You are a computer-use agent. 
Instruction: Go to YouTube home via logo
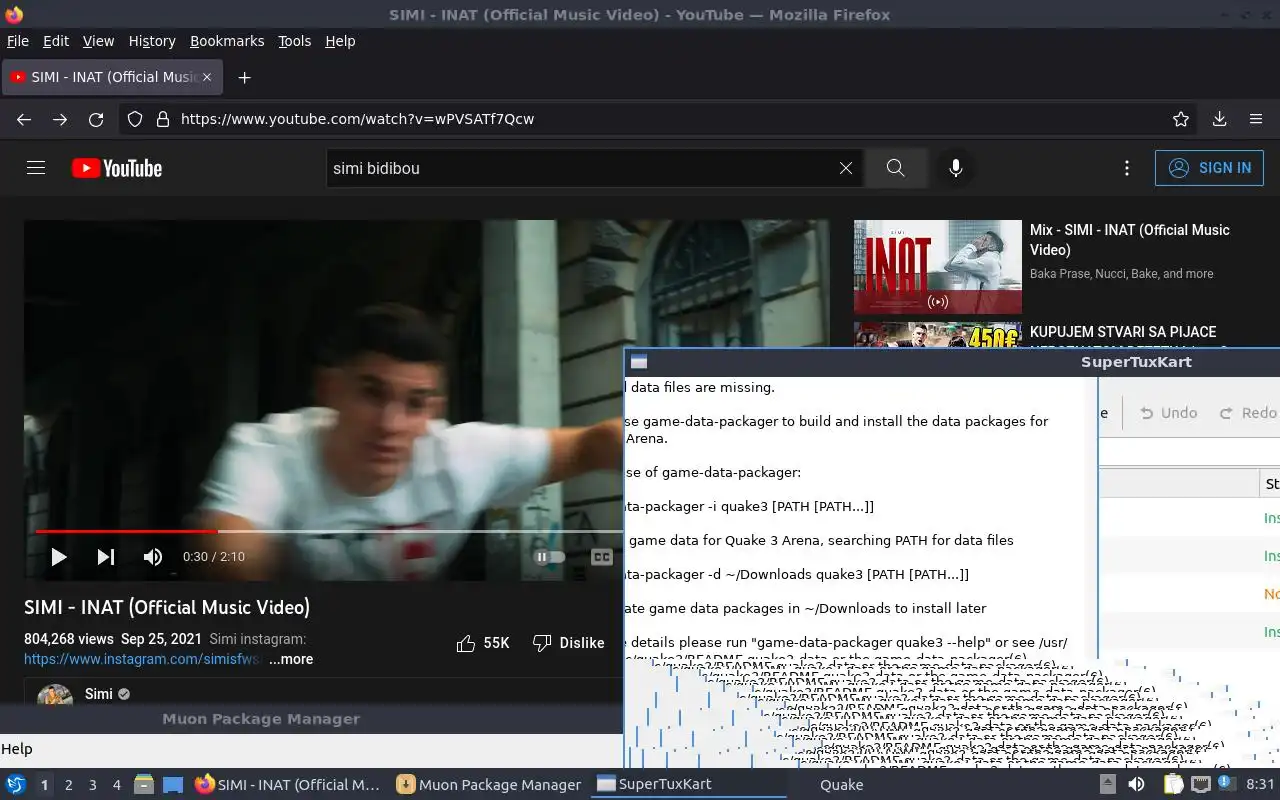117,168
